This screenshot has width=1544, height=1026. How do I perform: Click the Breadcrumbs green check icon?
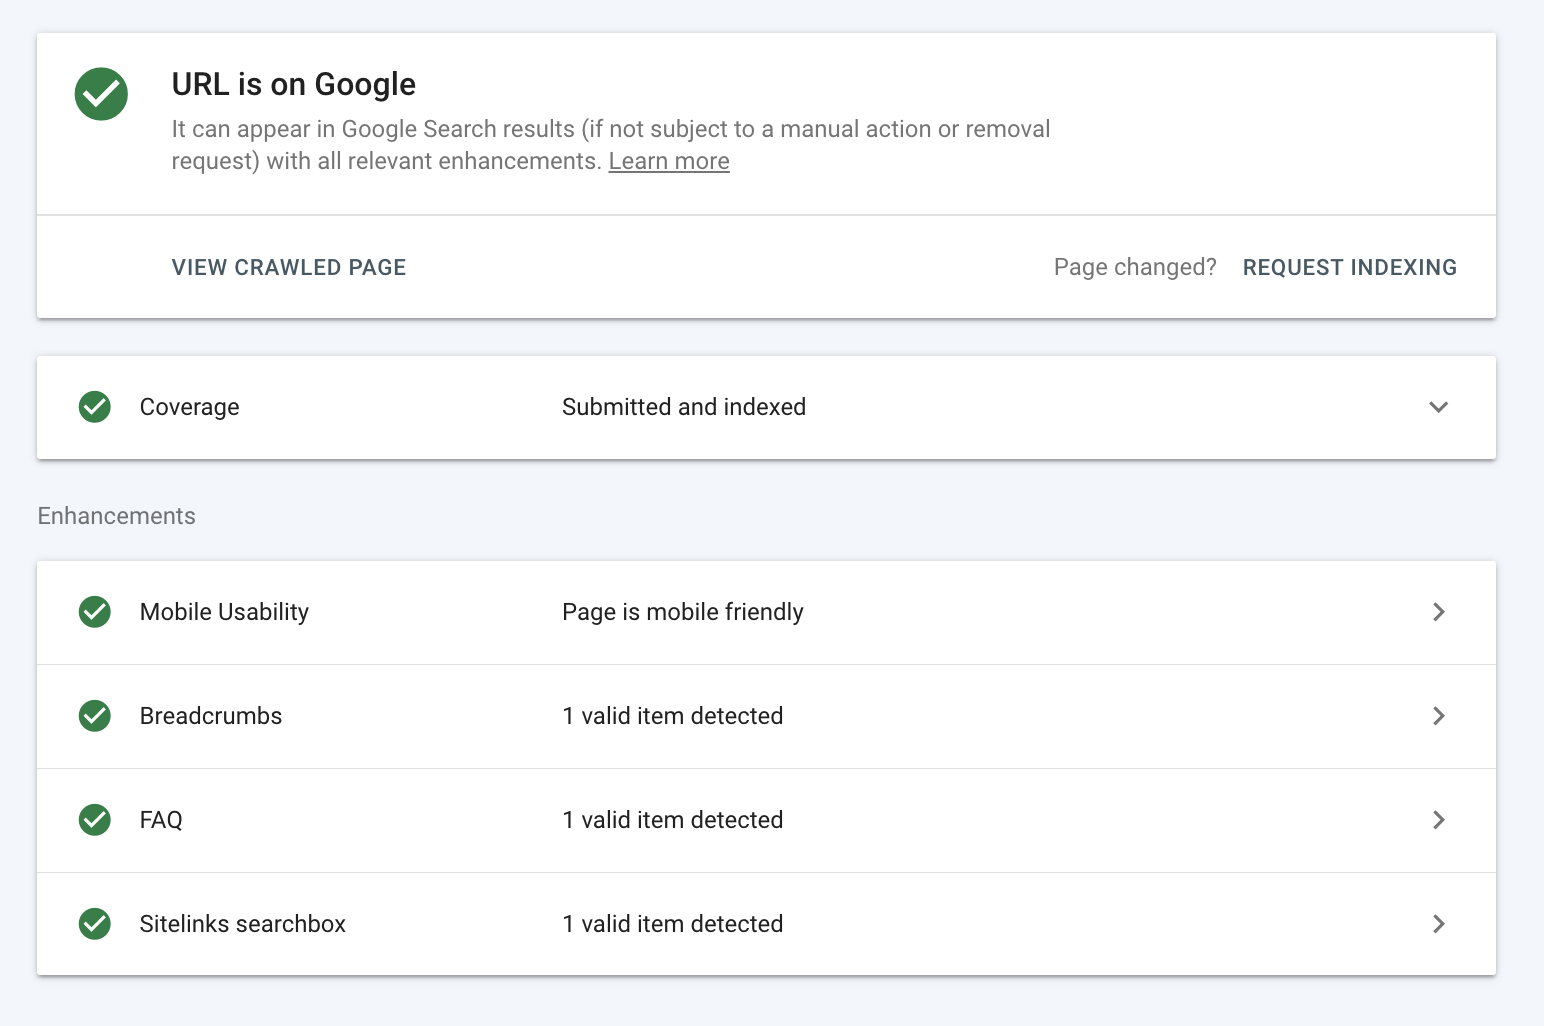[95, 716]
